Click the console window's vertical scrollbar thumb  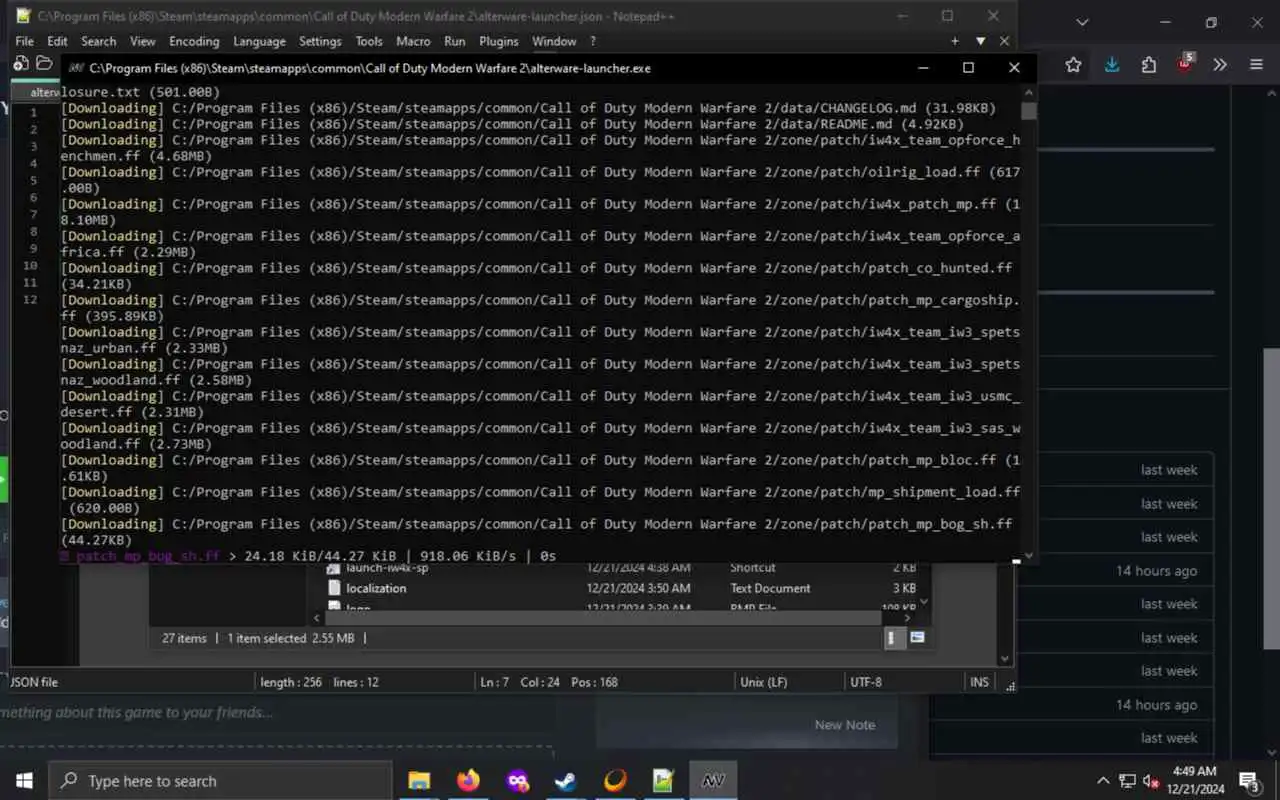[1029, 110]
